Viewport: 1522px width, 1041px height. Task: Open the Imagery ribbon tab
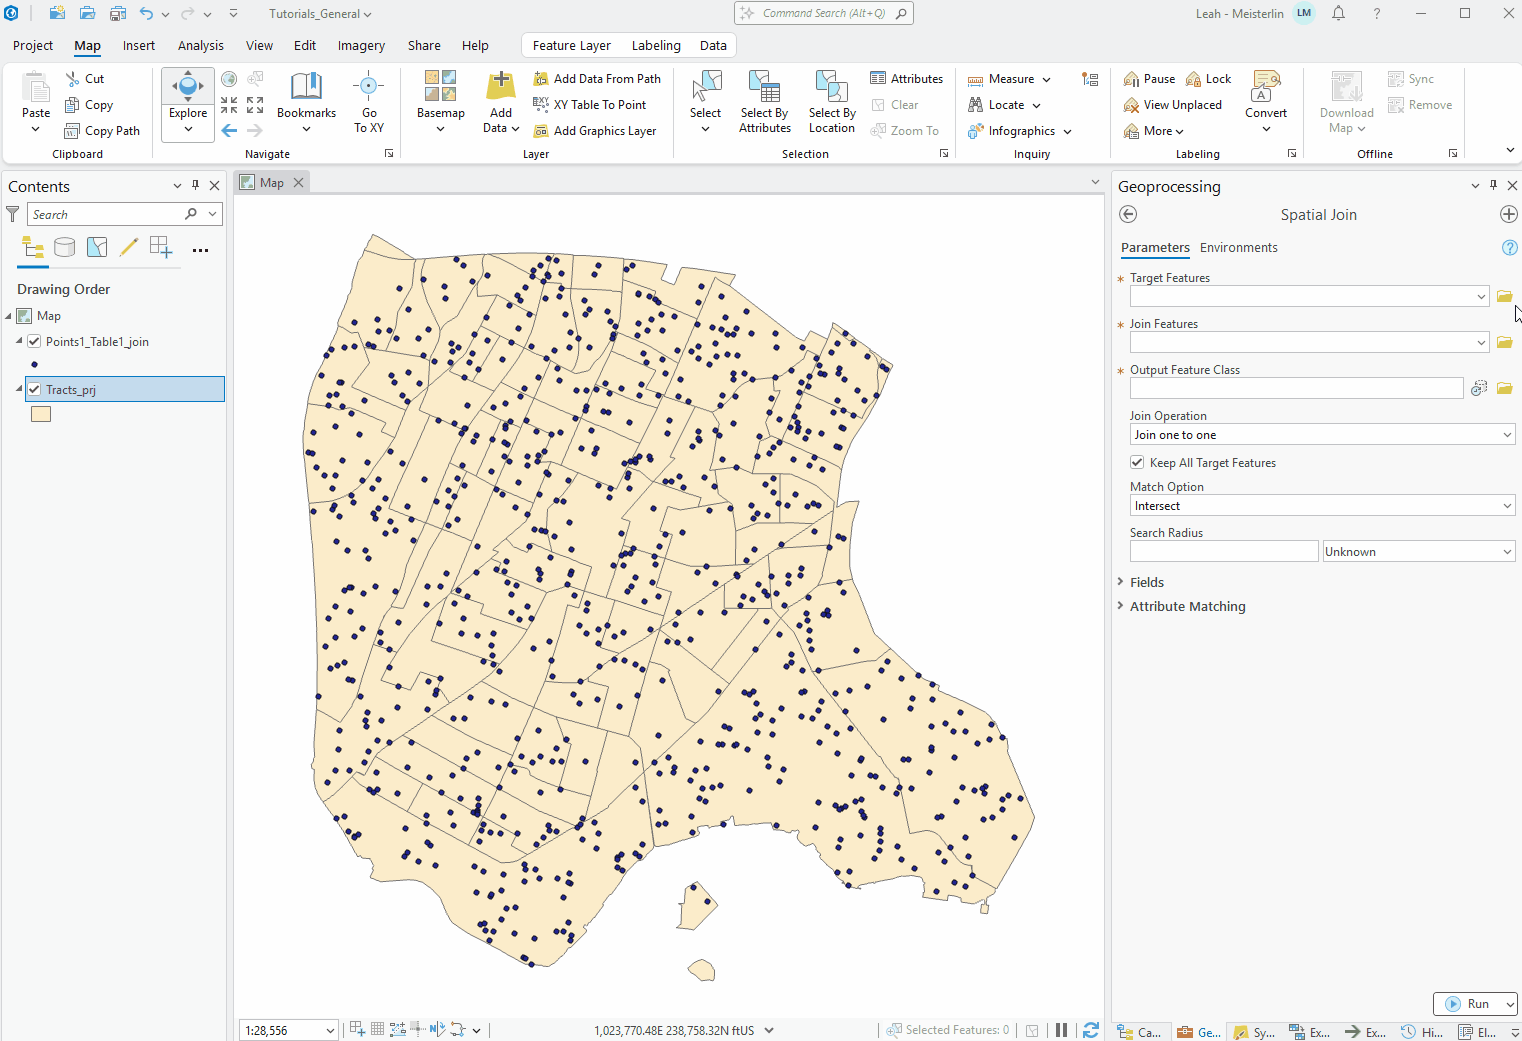coord(361,45)
